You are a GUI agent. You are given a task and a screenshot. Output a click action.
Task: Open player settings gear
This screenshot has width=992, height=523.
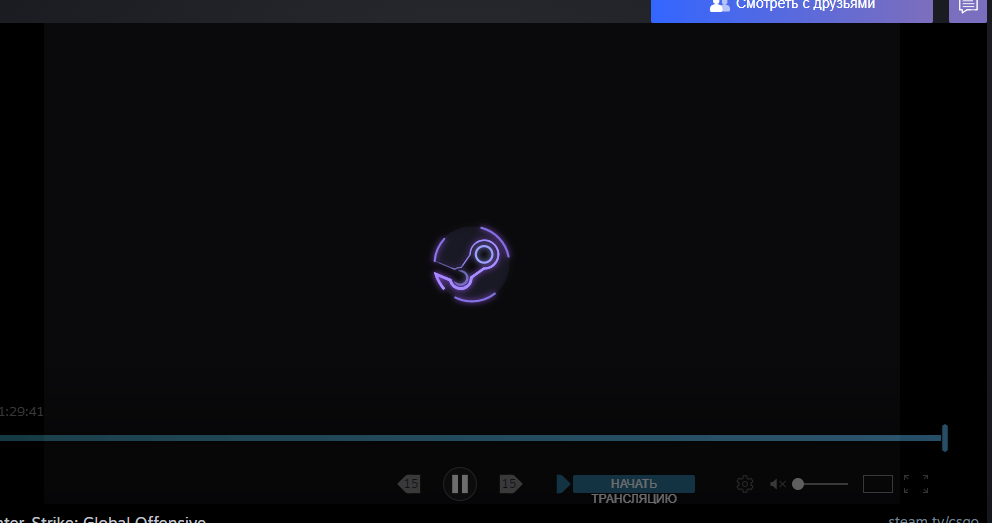(745, 484)
